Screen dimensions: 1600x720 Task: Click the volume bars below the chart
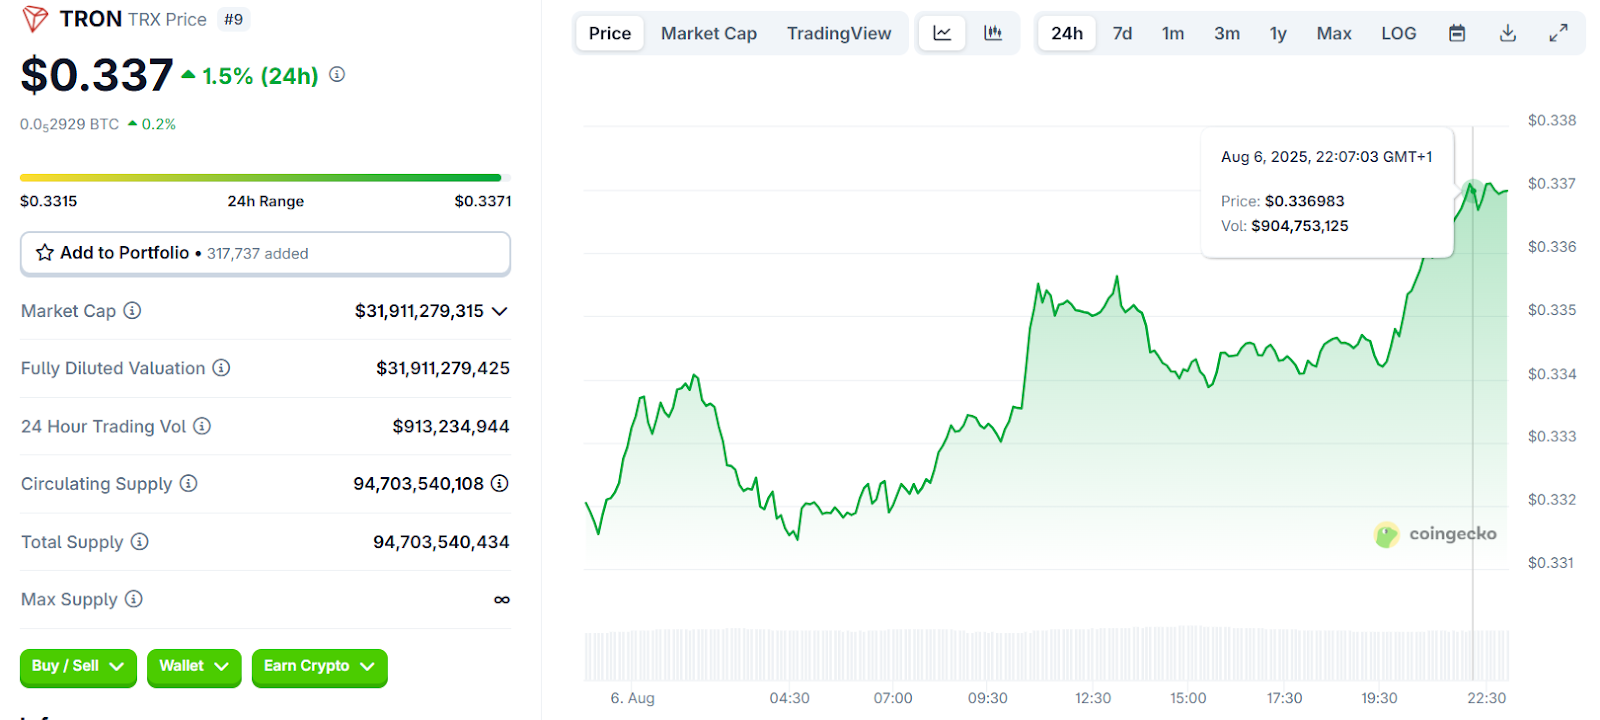(1046, 655)
